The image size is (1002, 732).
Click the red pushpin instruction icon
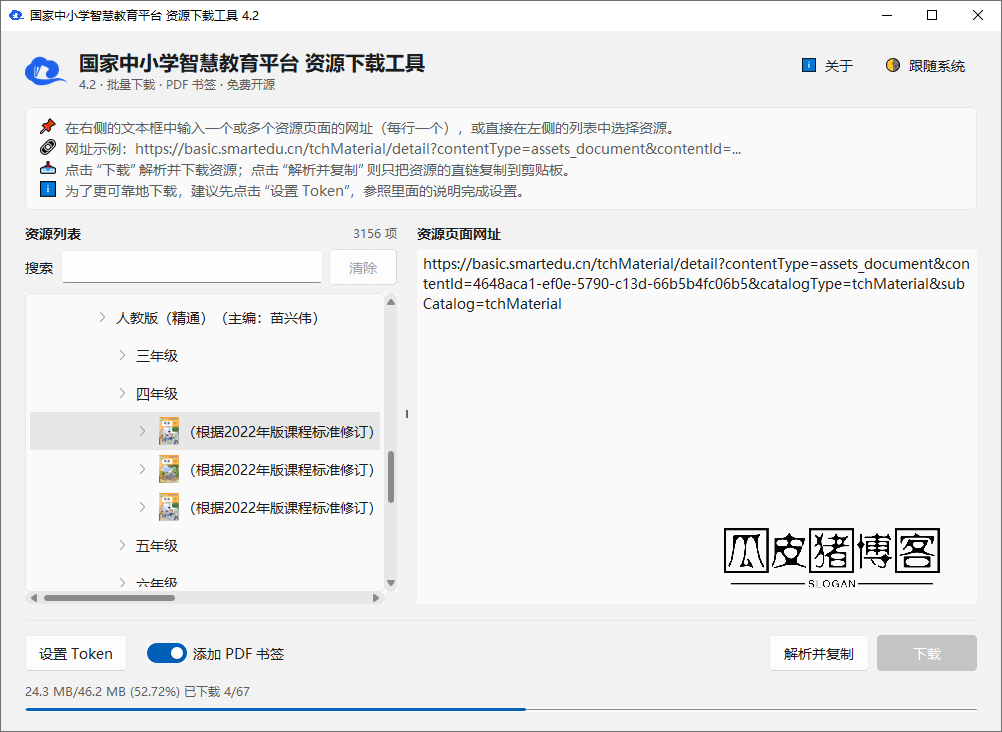click(48, 126)
